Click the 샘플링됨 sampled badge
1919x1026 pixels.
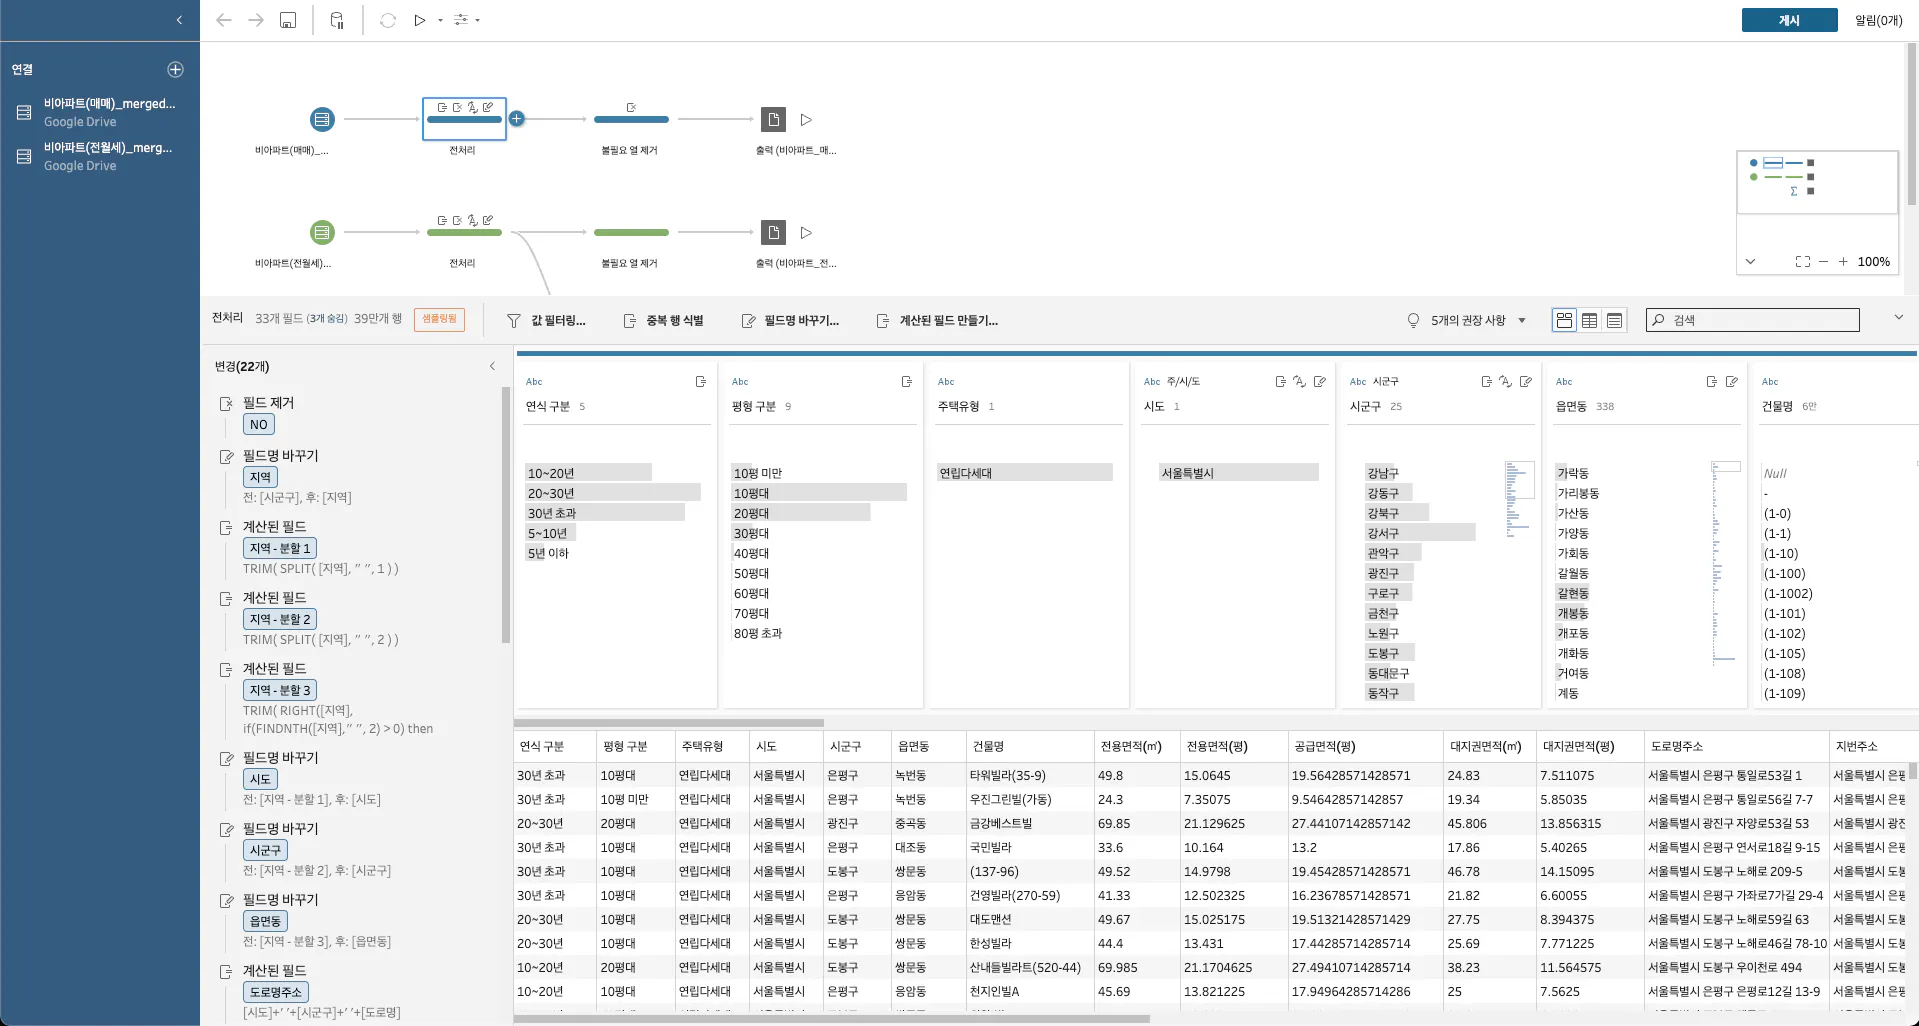click(439, 319)
